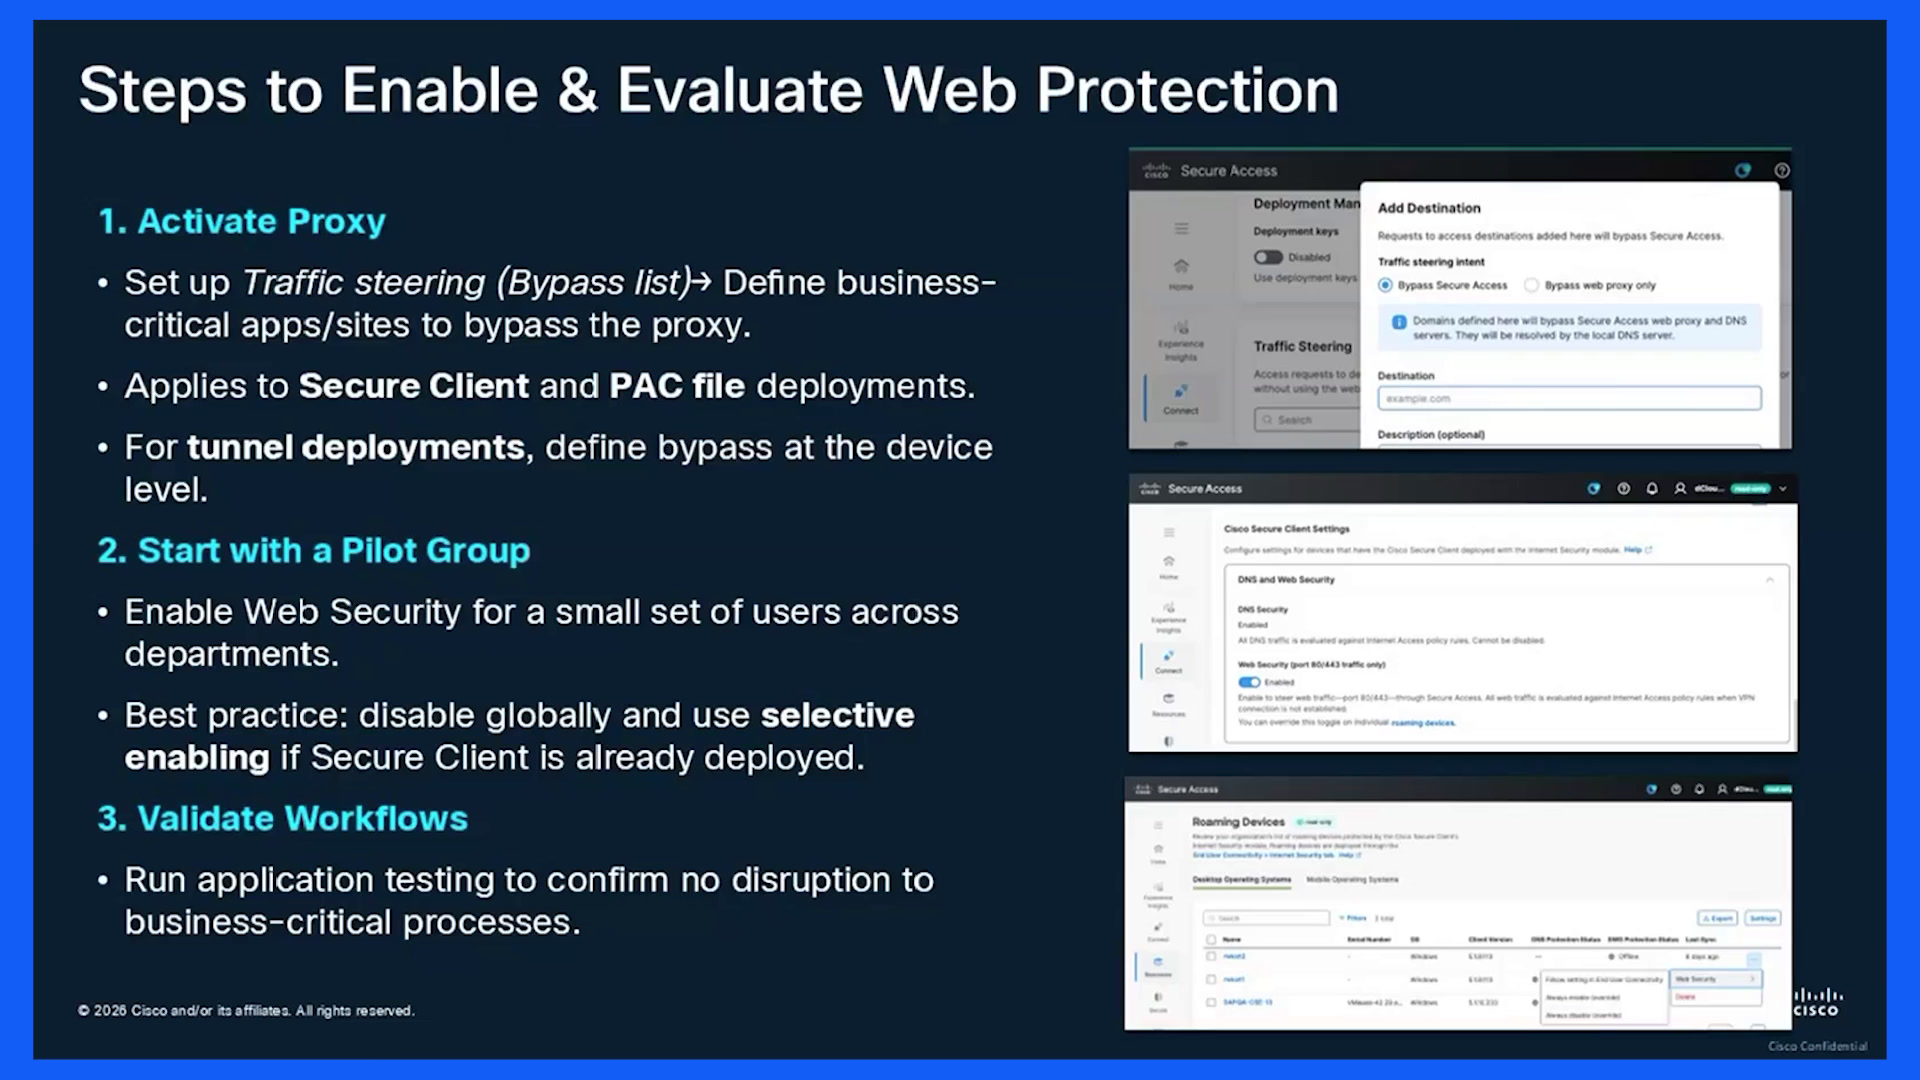Image resolution: width=1920 pixels, height=1080 pixels.
Task: Select the Bypass Secure Access radio button
Action: 1385,285
